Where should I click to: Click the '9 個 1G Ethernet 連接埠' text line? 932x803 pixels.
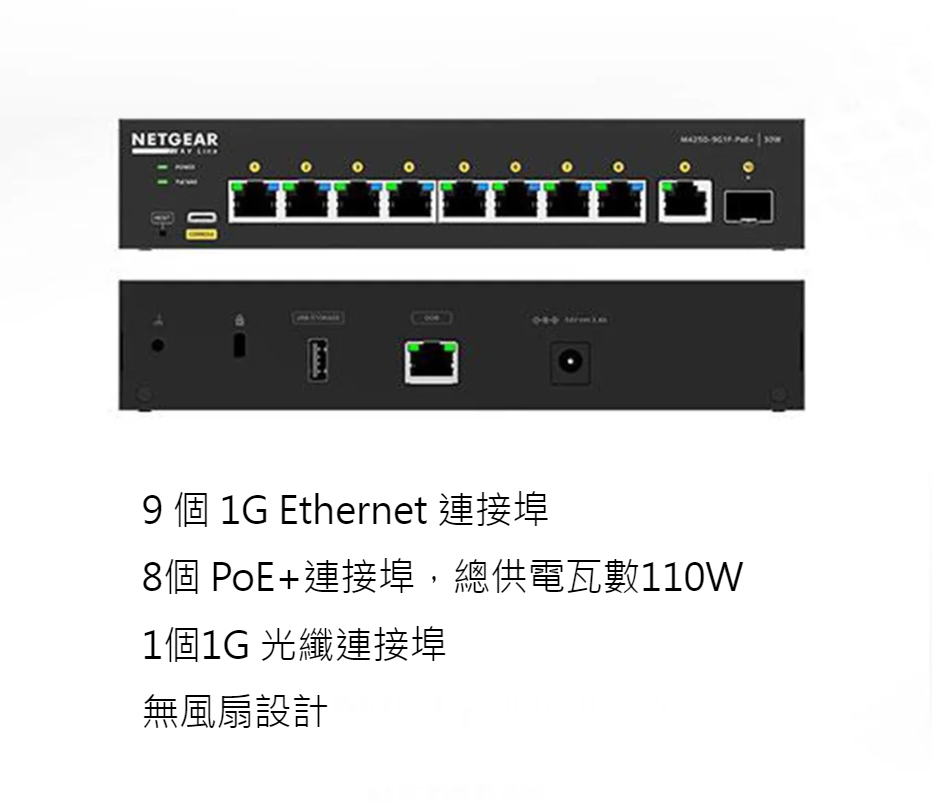coord(345,510)
